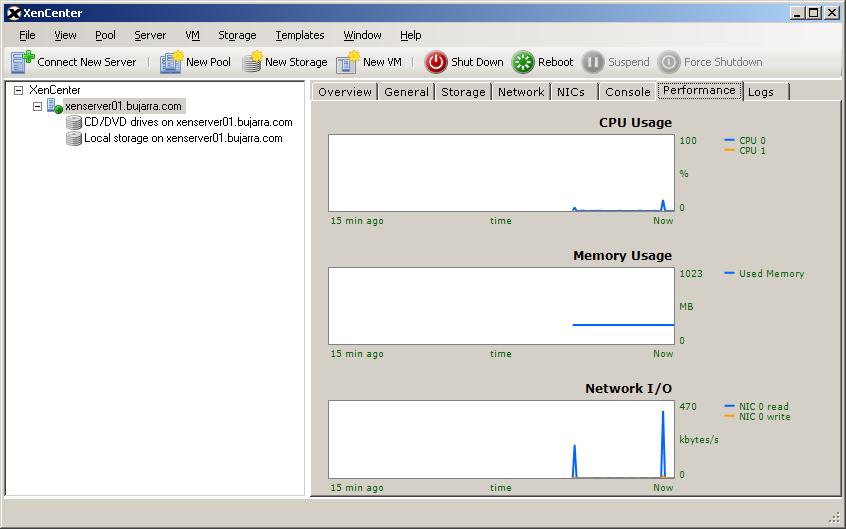This screenshot has height=529, width=846.
Task: Maximize the XenCenter window
Action: (x=814, y=13)
